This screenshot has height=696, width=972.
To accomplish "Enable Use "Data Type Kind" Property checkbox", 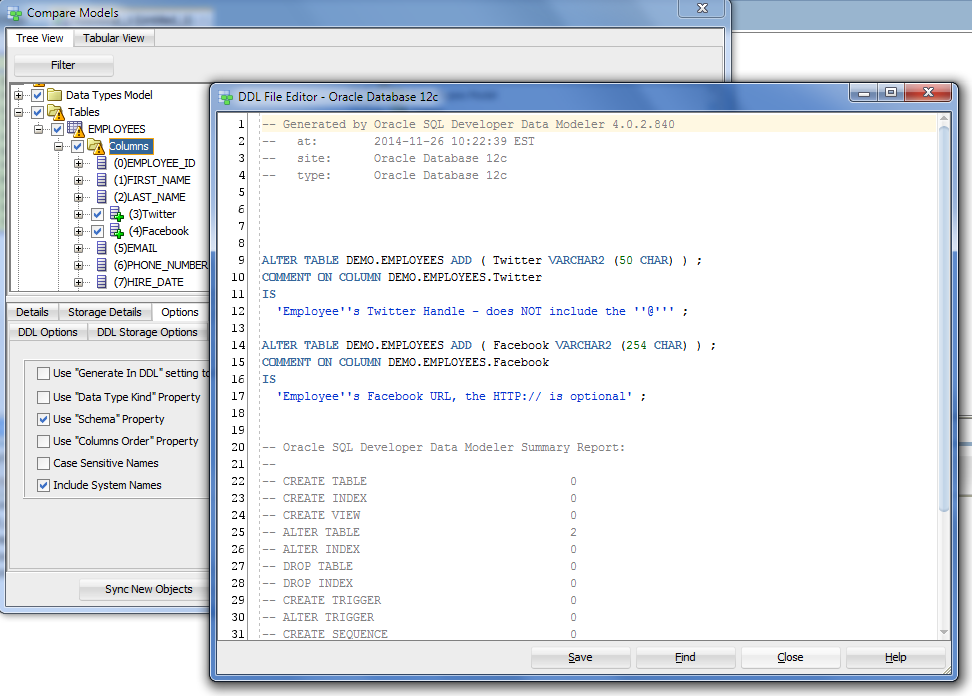I will (x=43, y=397).
